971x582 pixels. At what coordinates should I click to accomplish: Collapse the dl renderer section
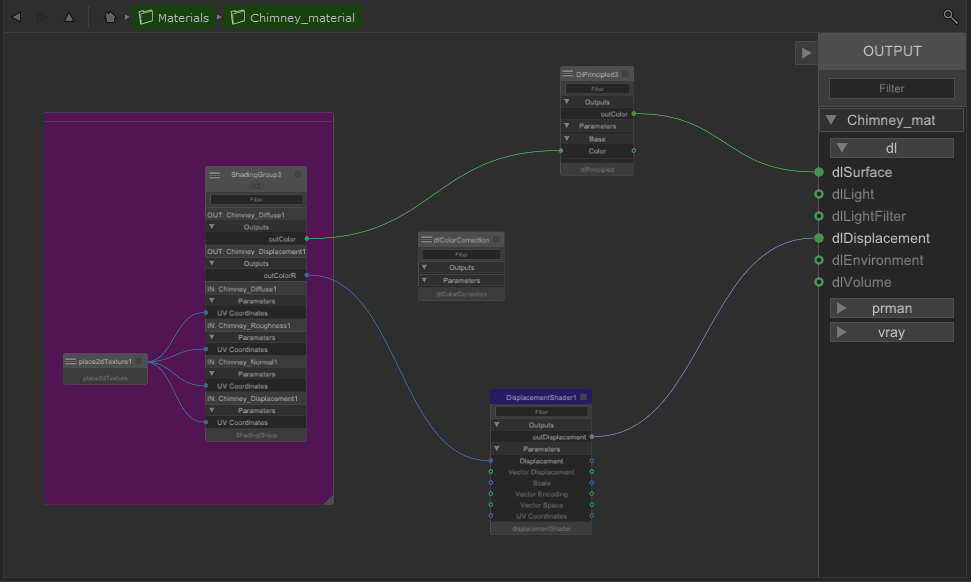point(842,148)
